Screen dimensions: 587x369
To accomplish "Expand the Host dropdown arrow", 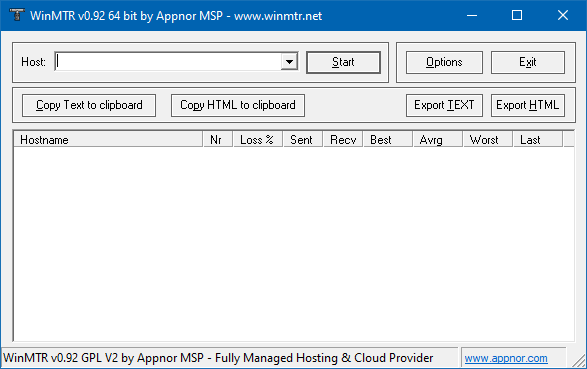I will (x=289, y=62).
